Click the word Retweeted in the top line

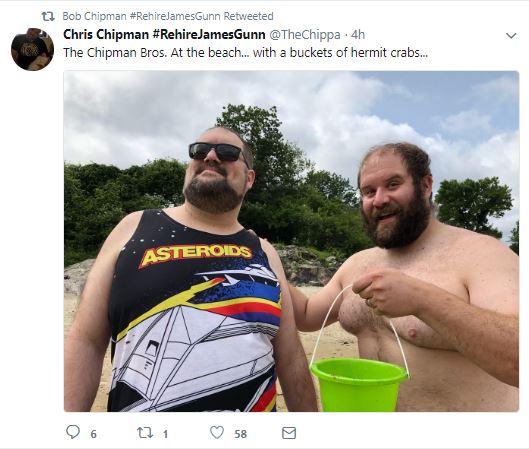[249, 16]
